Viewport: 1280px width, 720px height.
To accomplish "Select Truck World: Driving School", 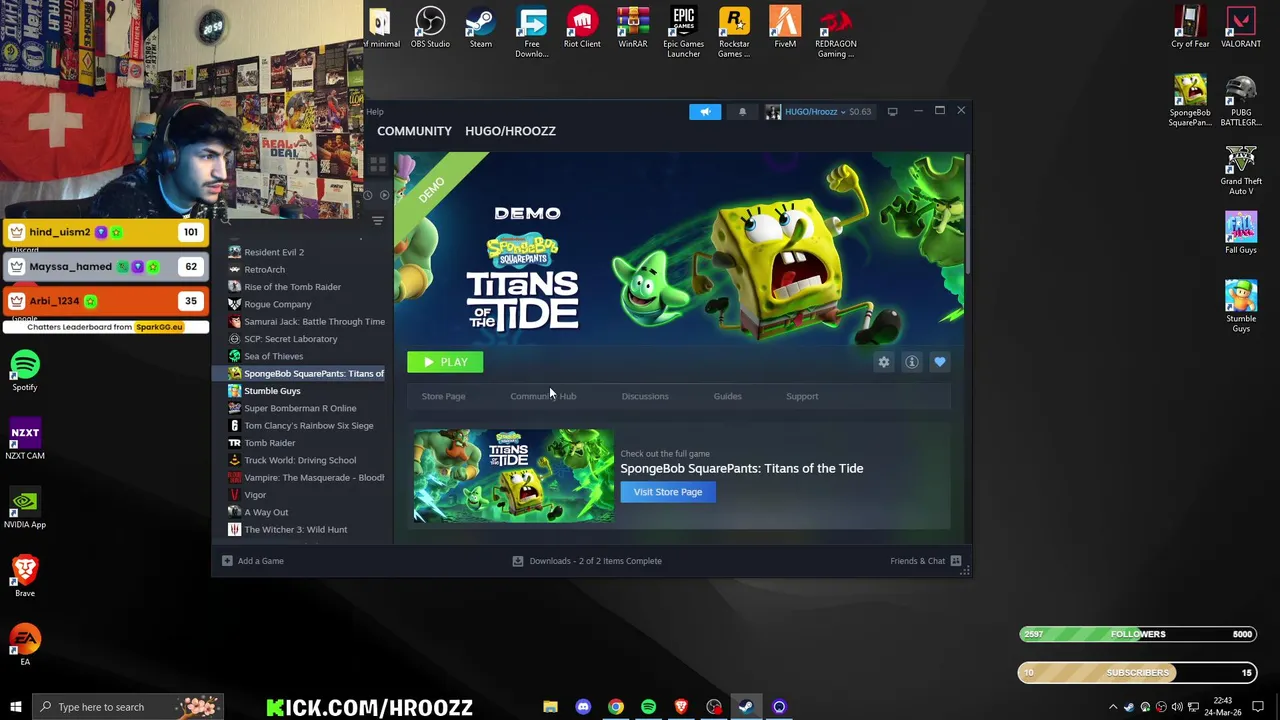I will pyautogui.click(x=298, y=460).
